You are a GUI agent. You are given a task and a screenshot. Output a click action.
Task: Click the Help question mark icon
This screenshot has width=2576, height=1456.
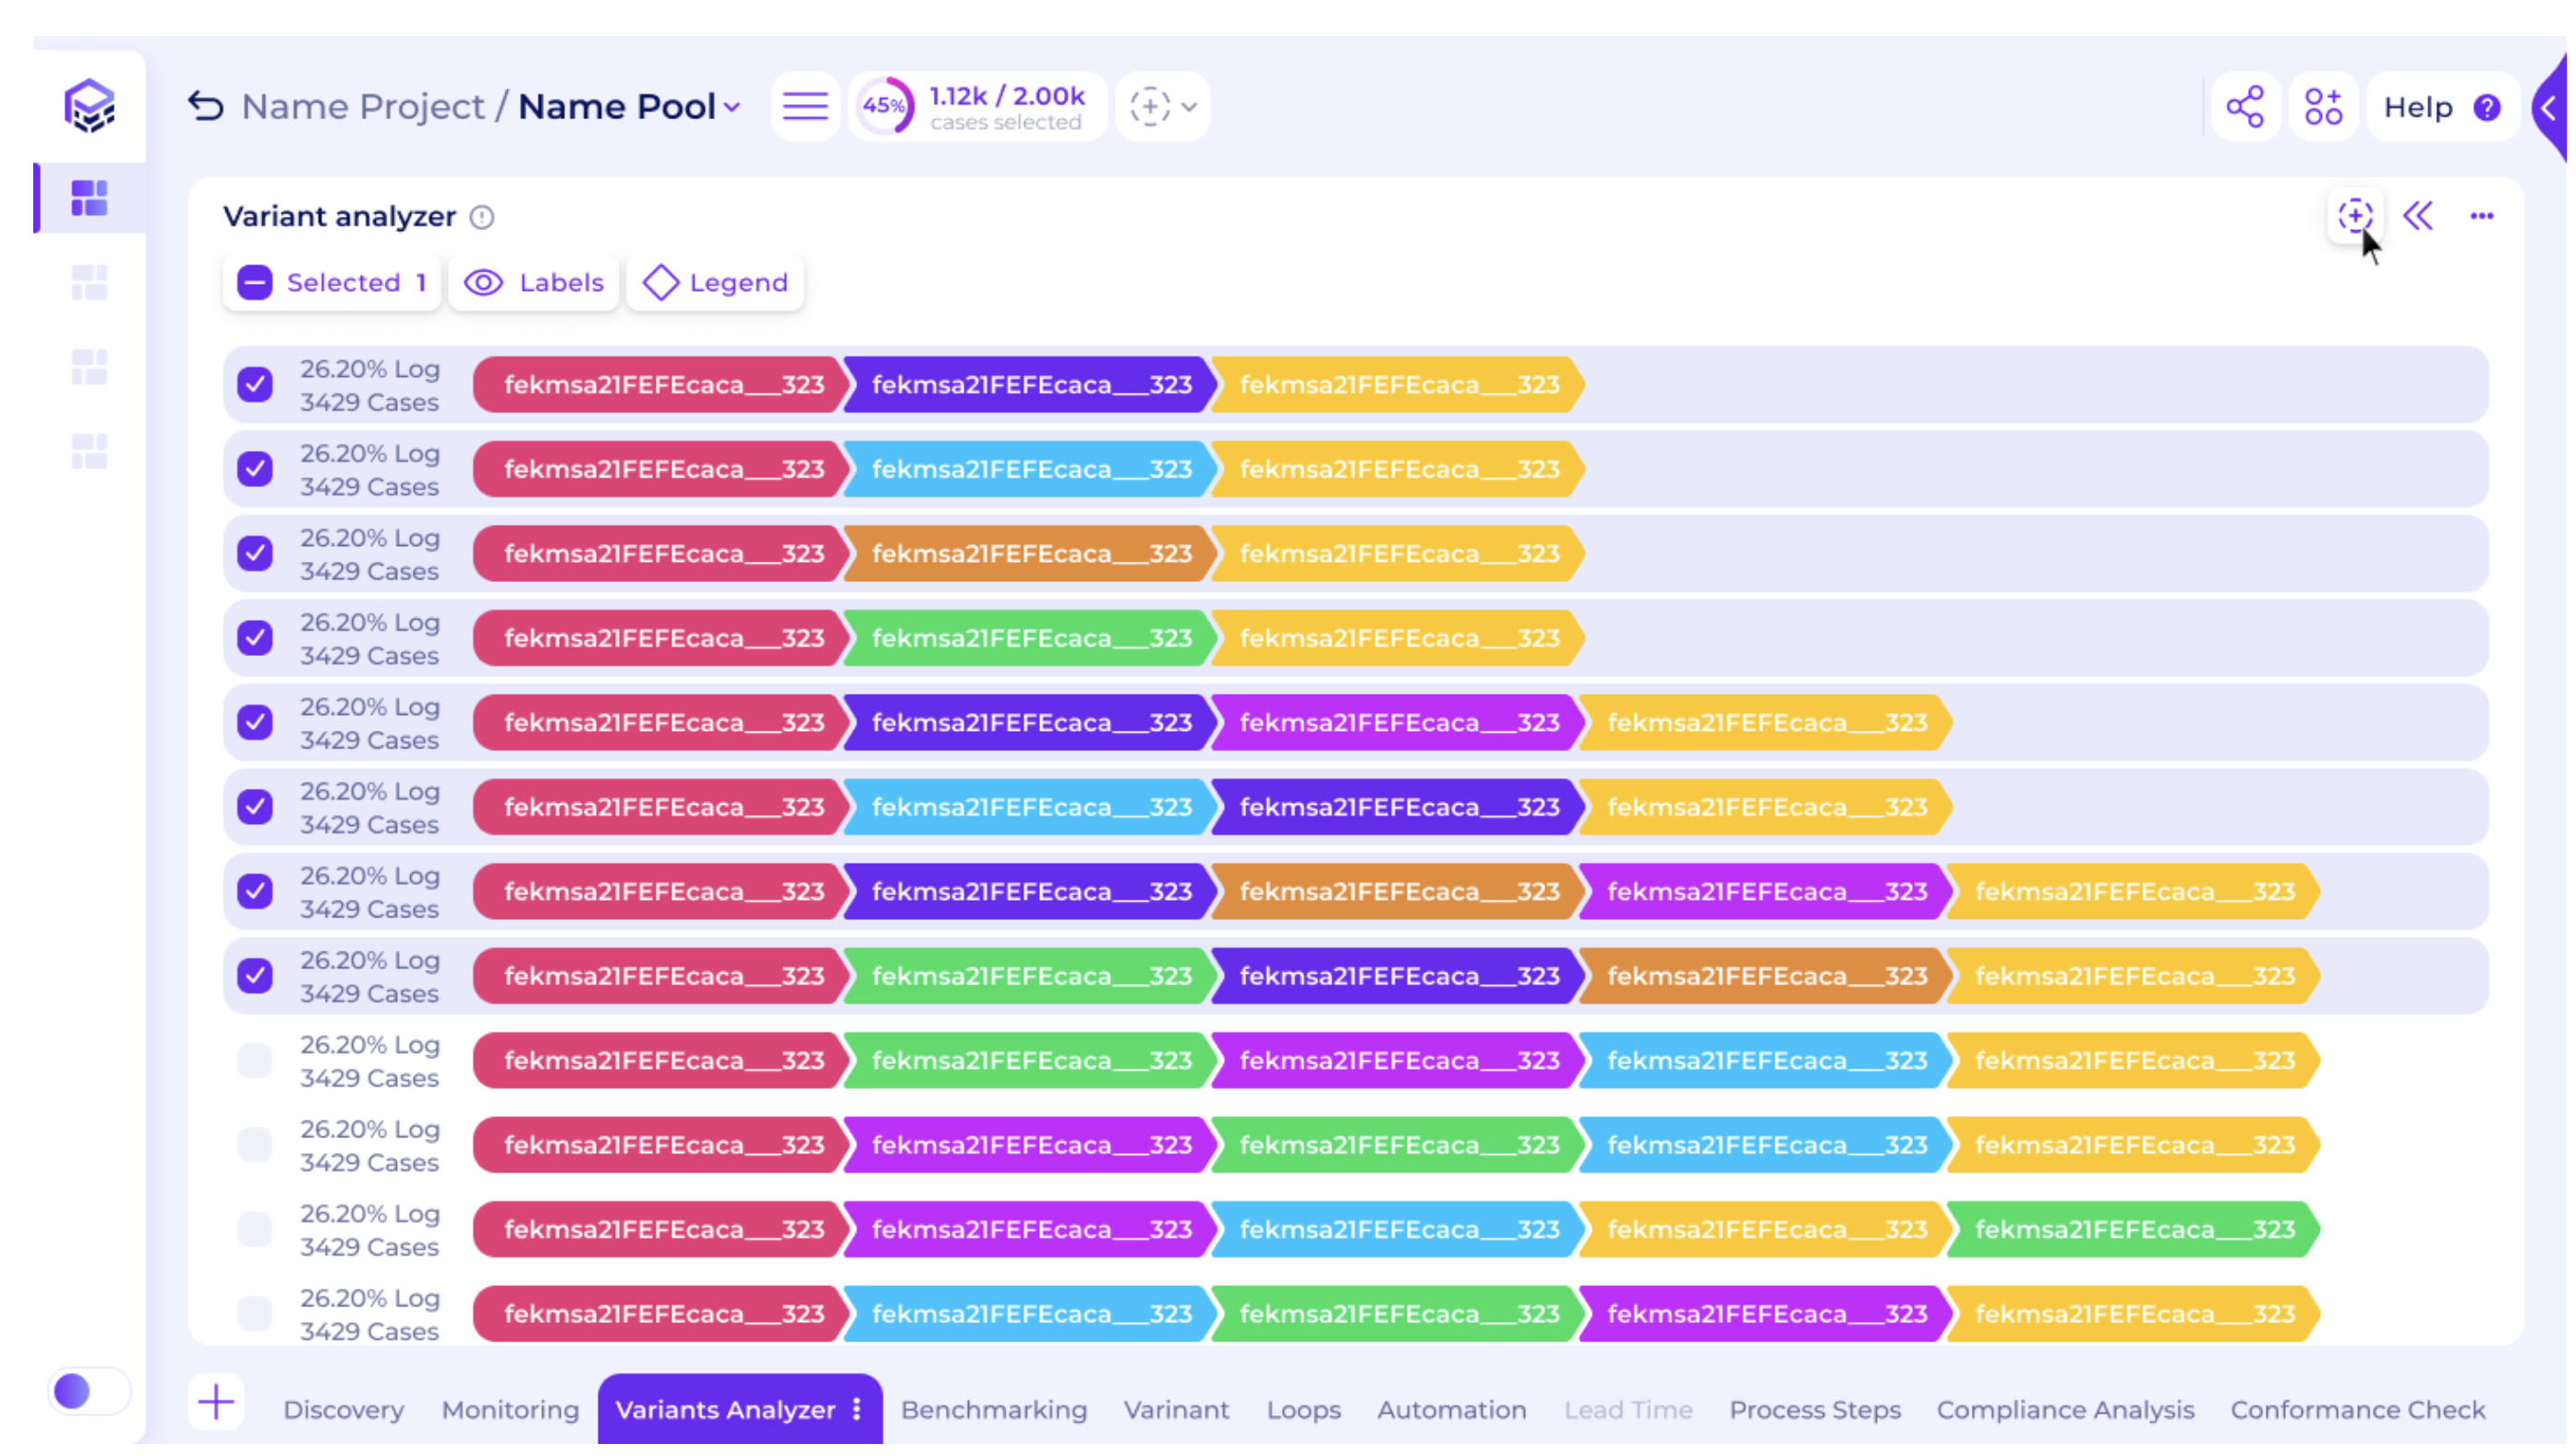point(2487,107)
